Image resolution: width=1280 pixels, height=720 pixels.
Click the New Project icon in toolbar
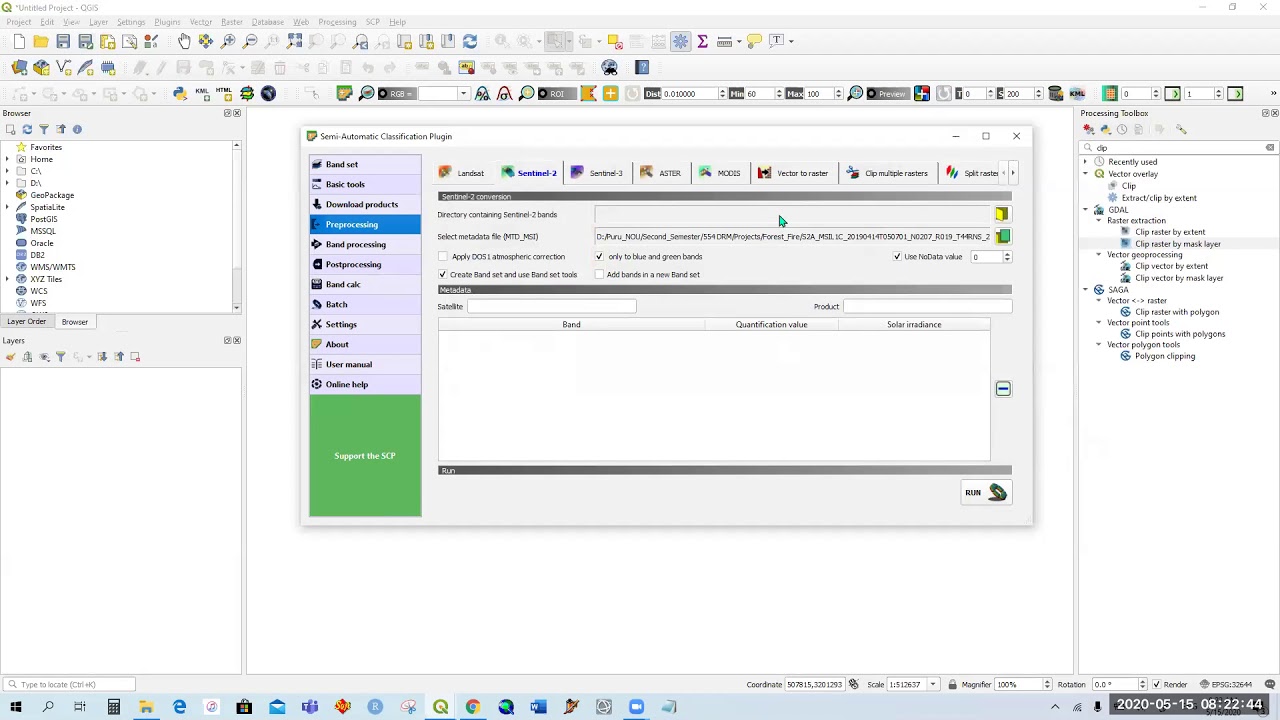(x=19, y=41)
